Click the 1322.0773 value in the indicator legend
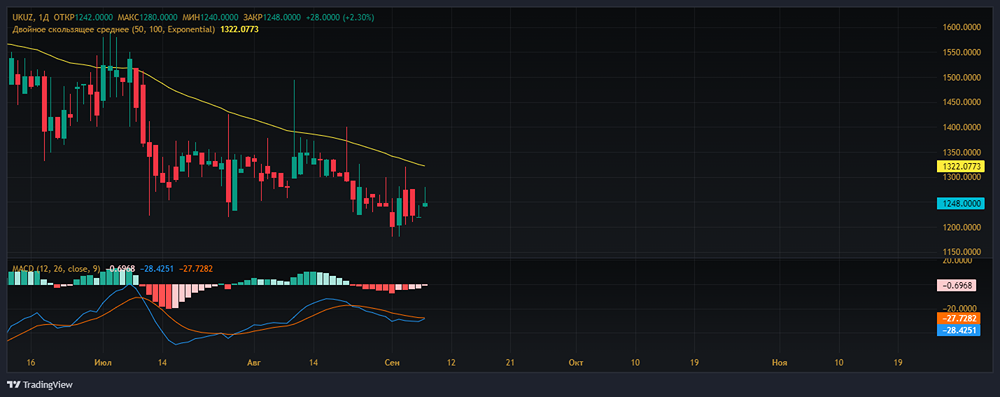The image size is (1000, 397). tap(239, 29)
